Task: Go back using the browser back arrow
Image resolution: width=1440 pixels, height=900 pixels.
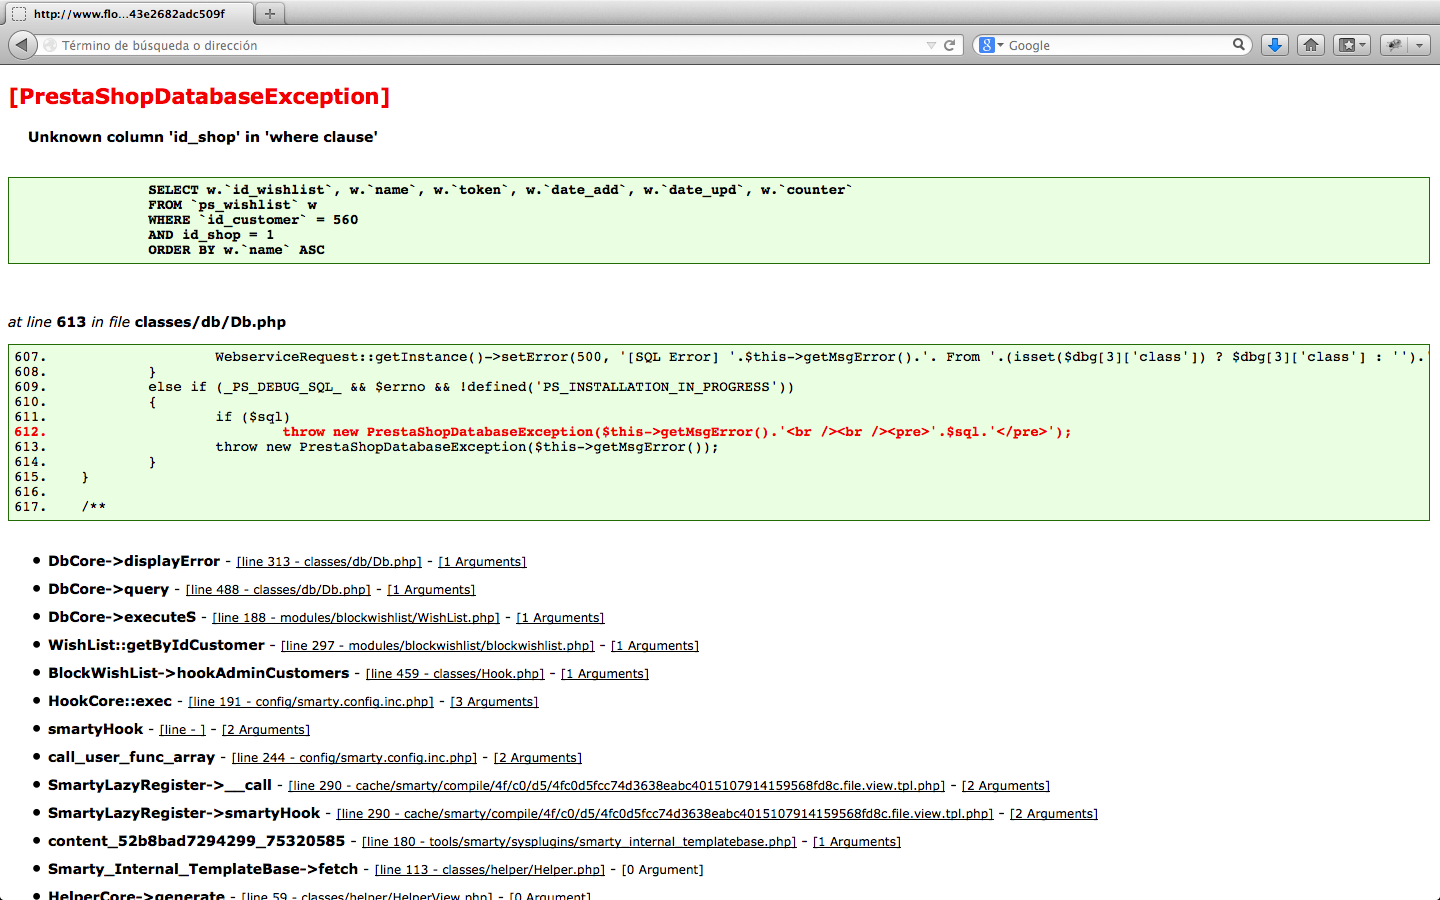Action: coord(22,45)
